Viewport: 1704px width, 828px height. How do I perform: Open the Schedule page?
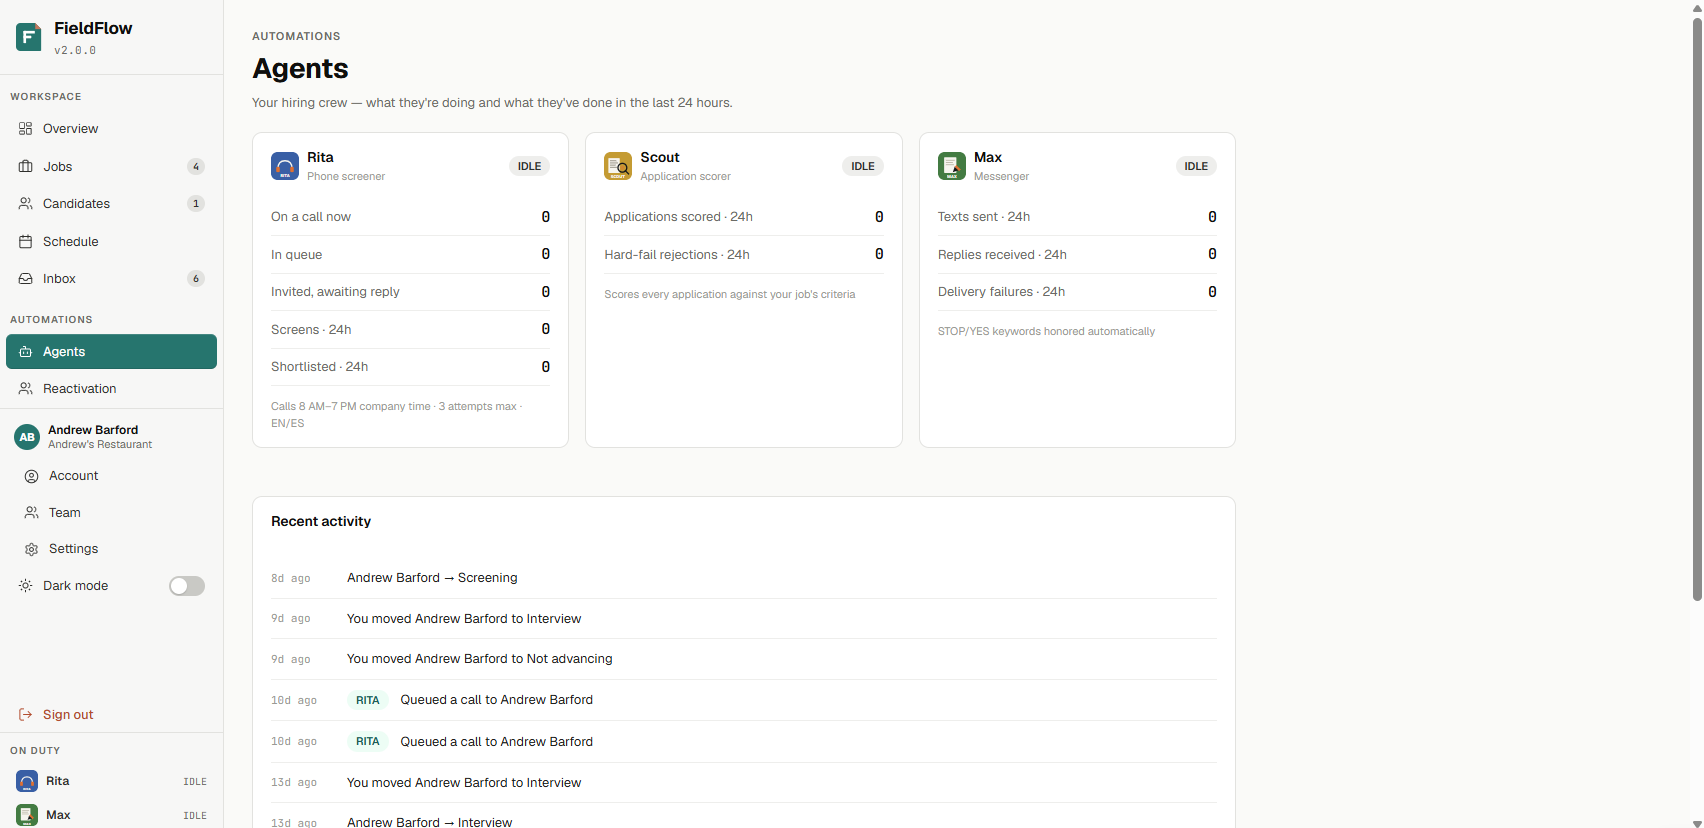(111, 242)
